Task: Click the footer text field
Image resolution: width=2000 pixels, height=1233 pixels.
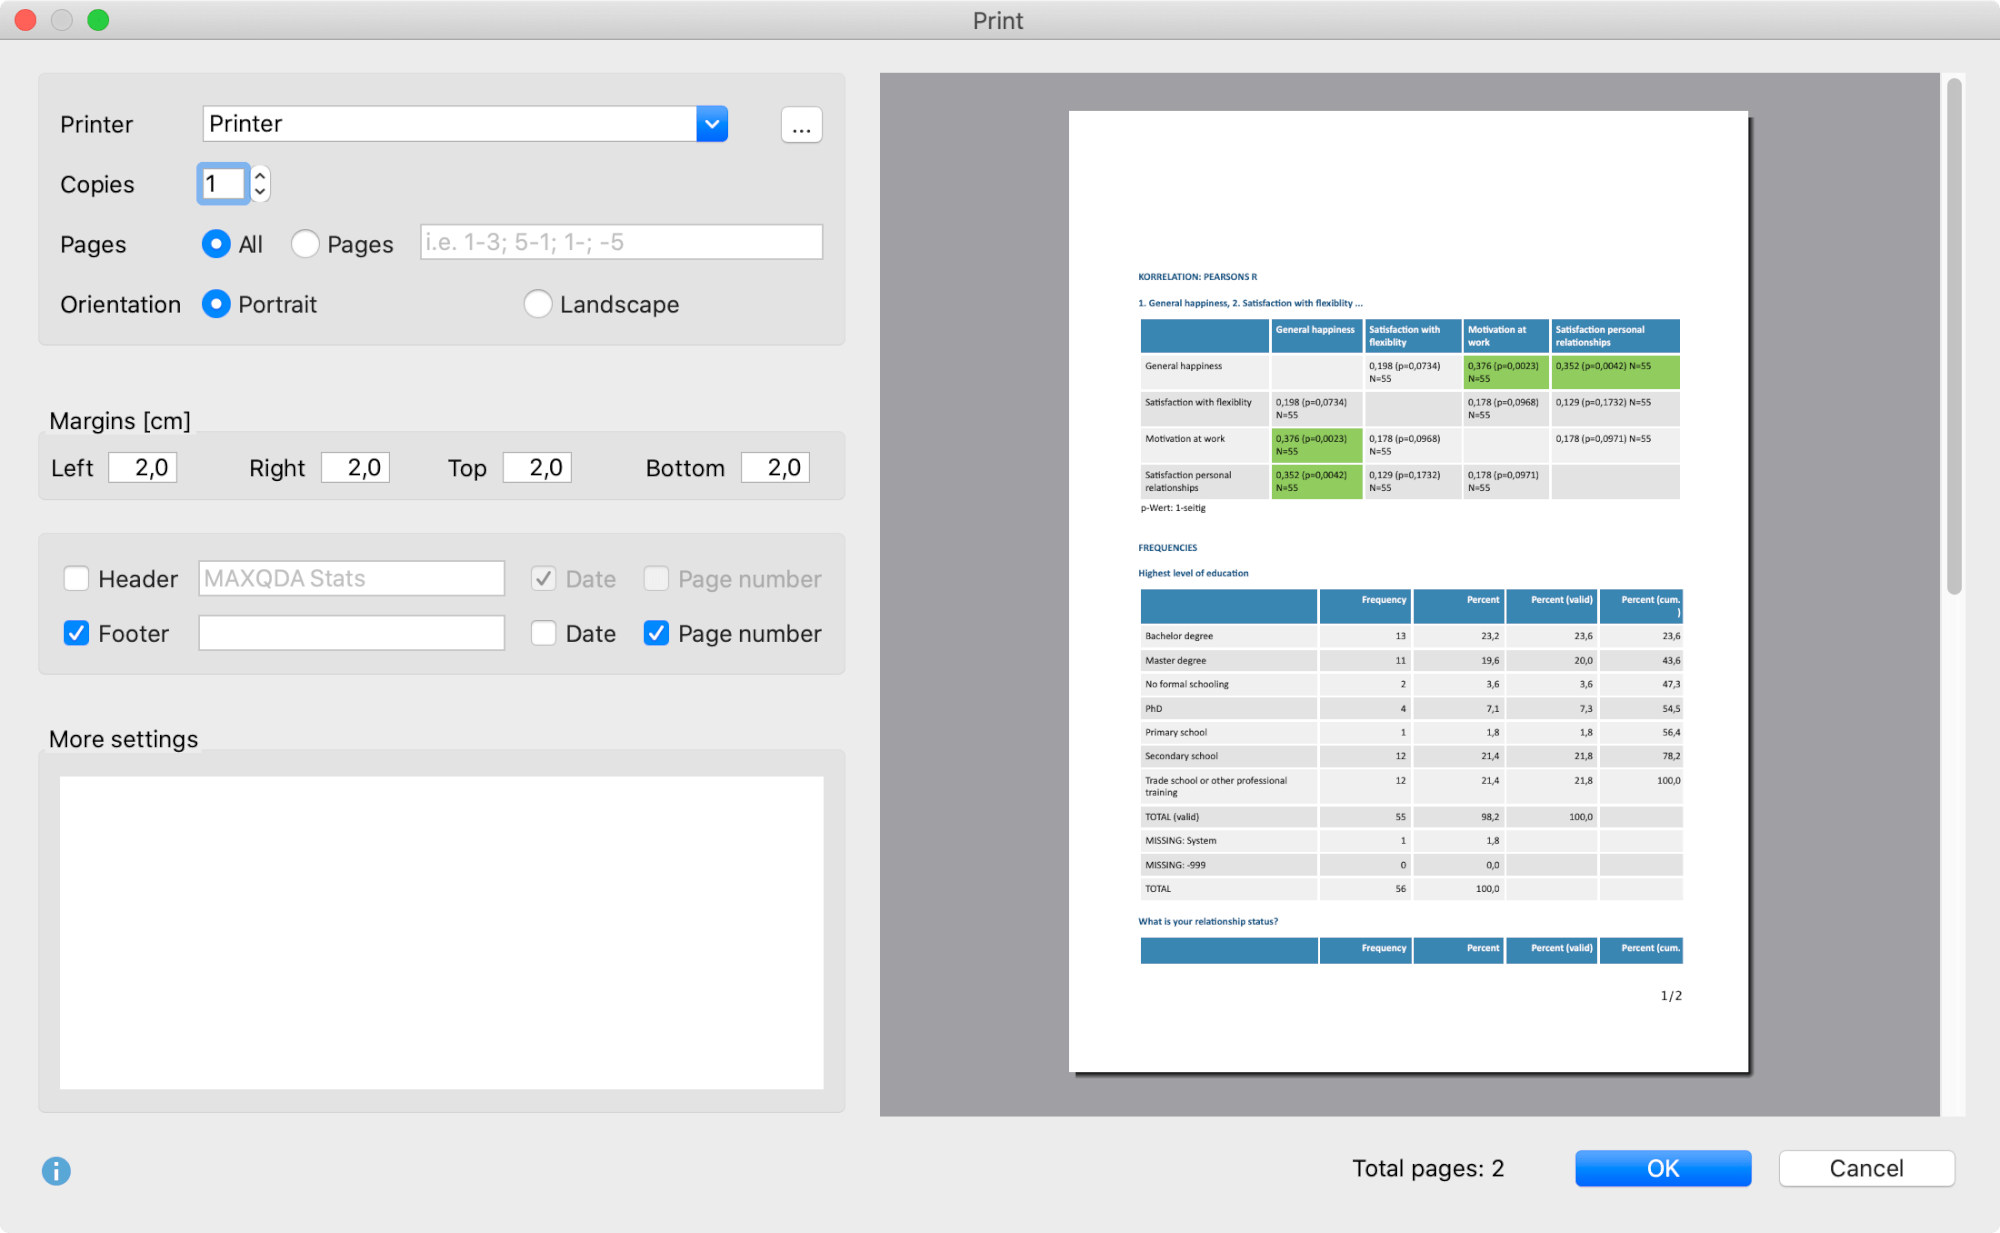Action: (x=350, y=632)
